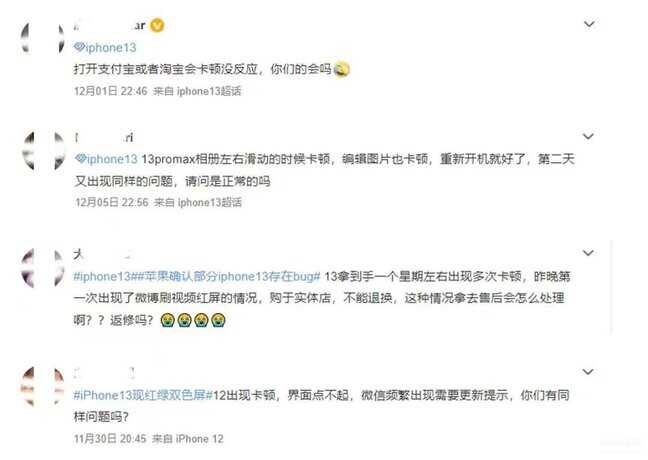Open the 12月01日 22:46 timestamp
Screen dimensions: 648x460
coord(110,91)
